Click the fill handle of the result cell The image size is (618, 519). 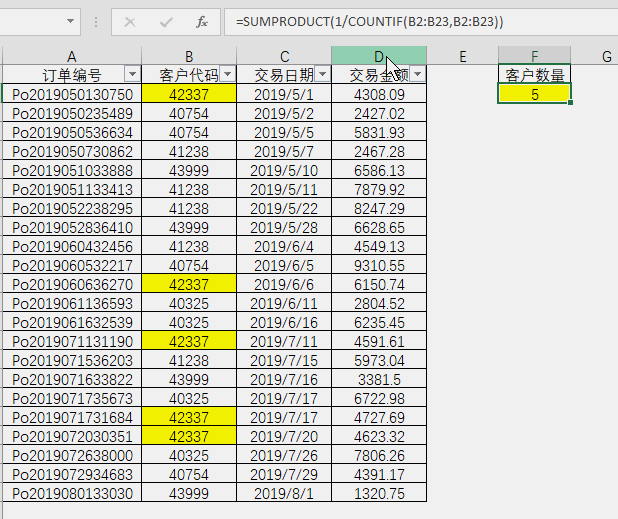(x=570, y=102)
